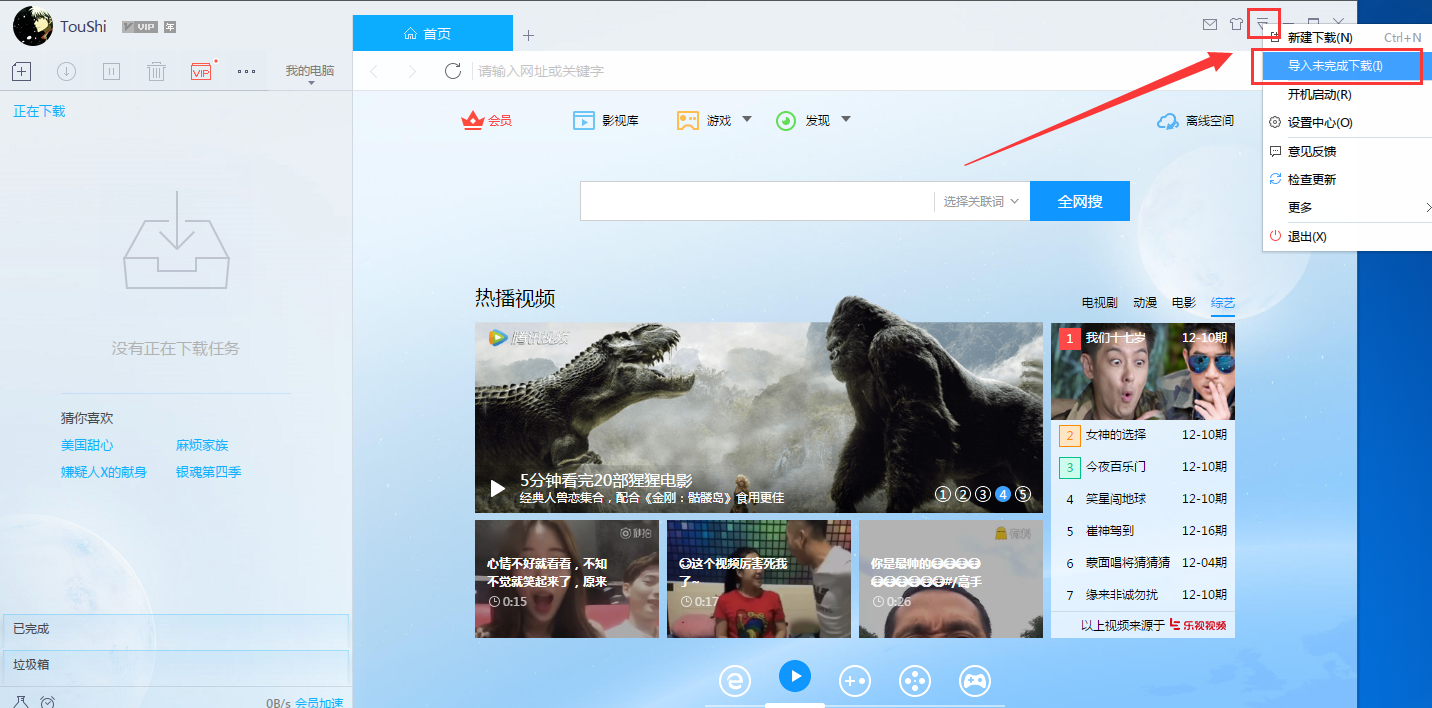Open a new tab with the plus icon
Viewport: 1432px width, 708px height.
(528, 35)
